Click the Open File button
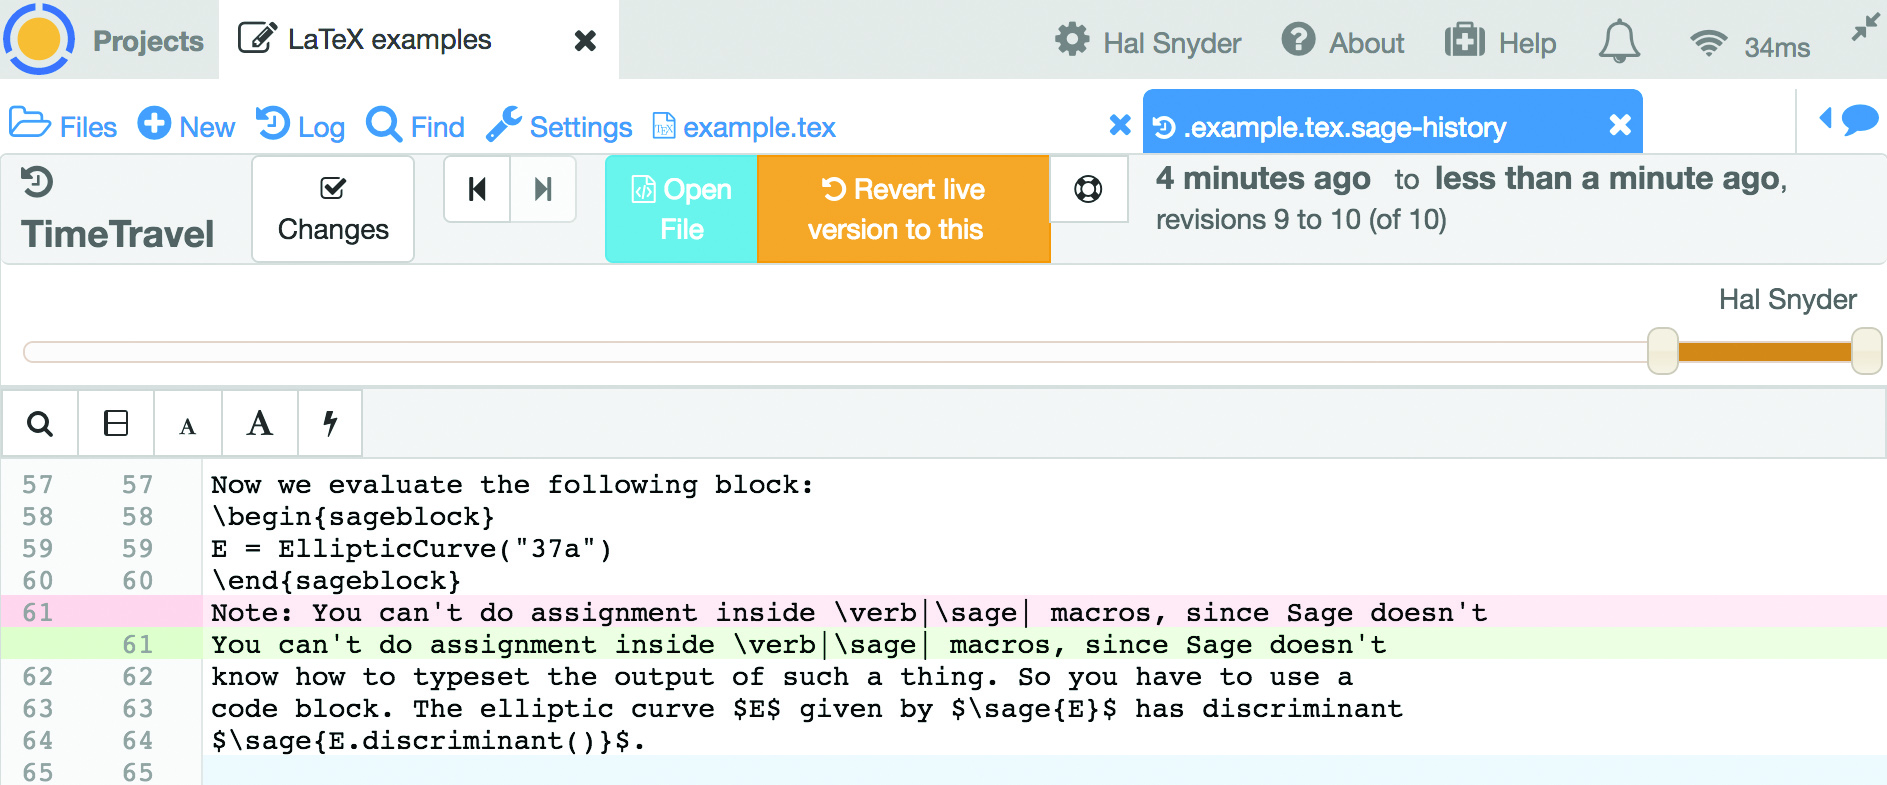This screenshot has width=1887, height=785. 681,209
